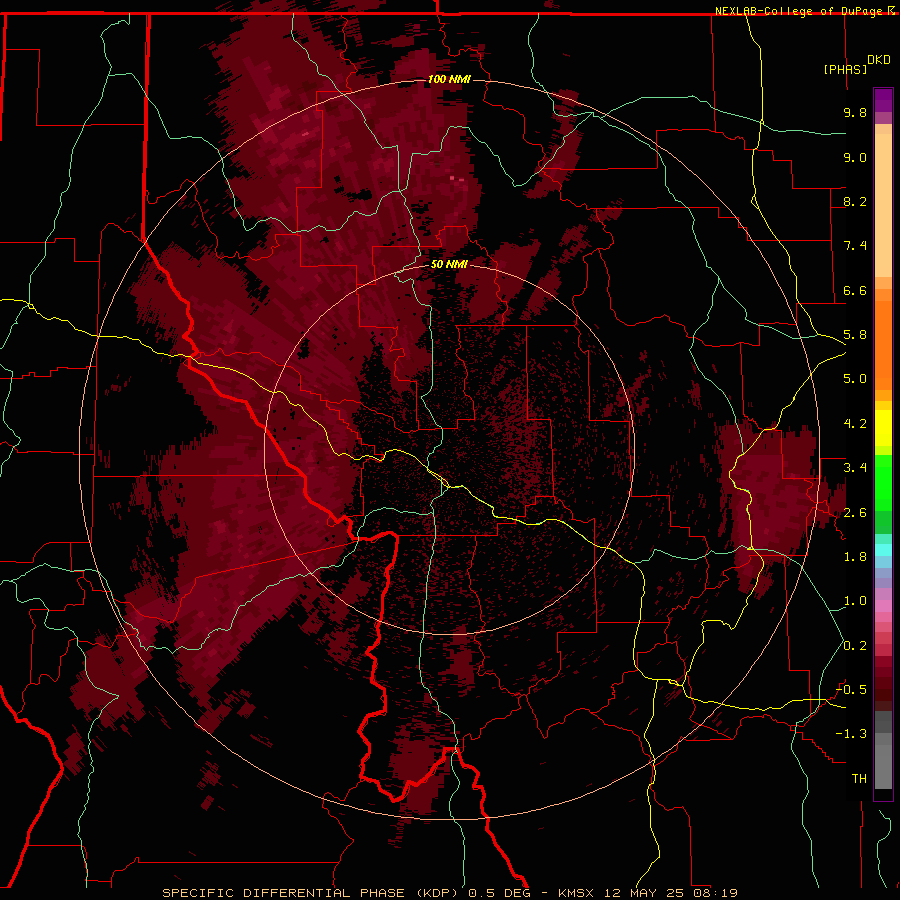Pick the purple band at the color bar top
This screenshot has height=900, width=900.
pos(883,100)
